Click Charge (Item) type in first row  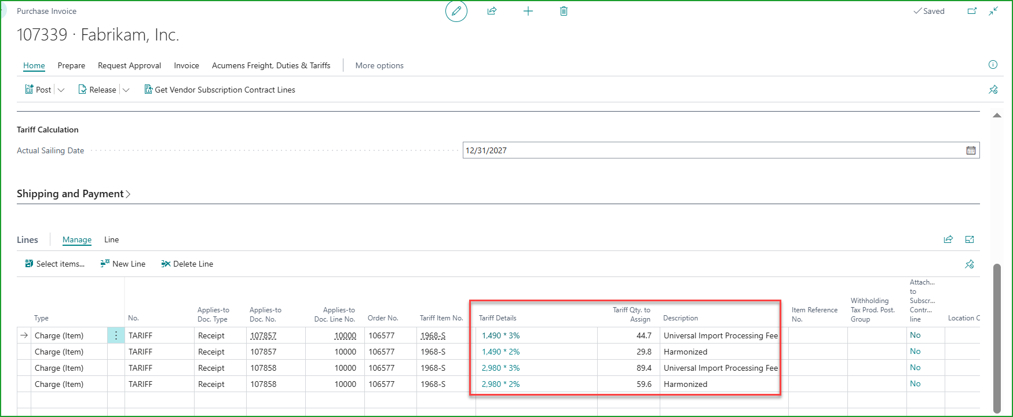click(58, 335)
